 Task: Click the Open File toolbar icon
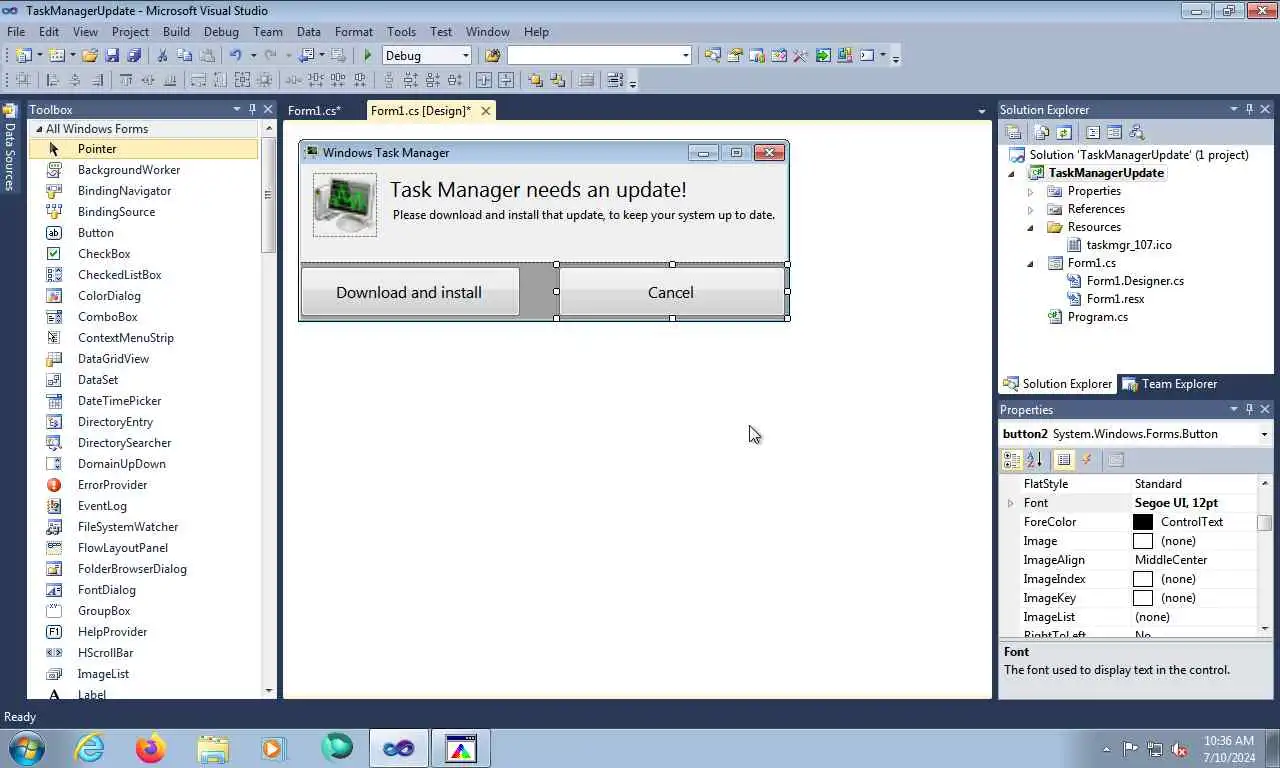click(89, 56)
